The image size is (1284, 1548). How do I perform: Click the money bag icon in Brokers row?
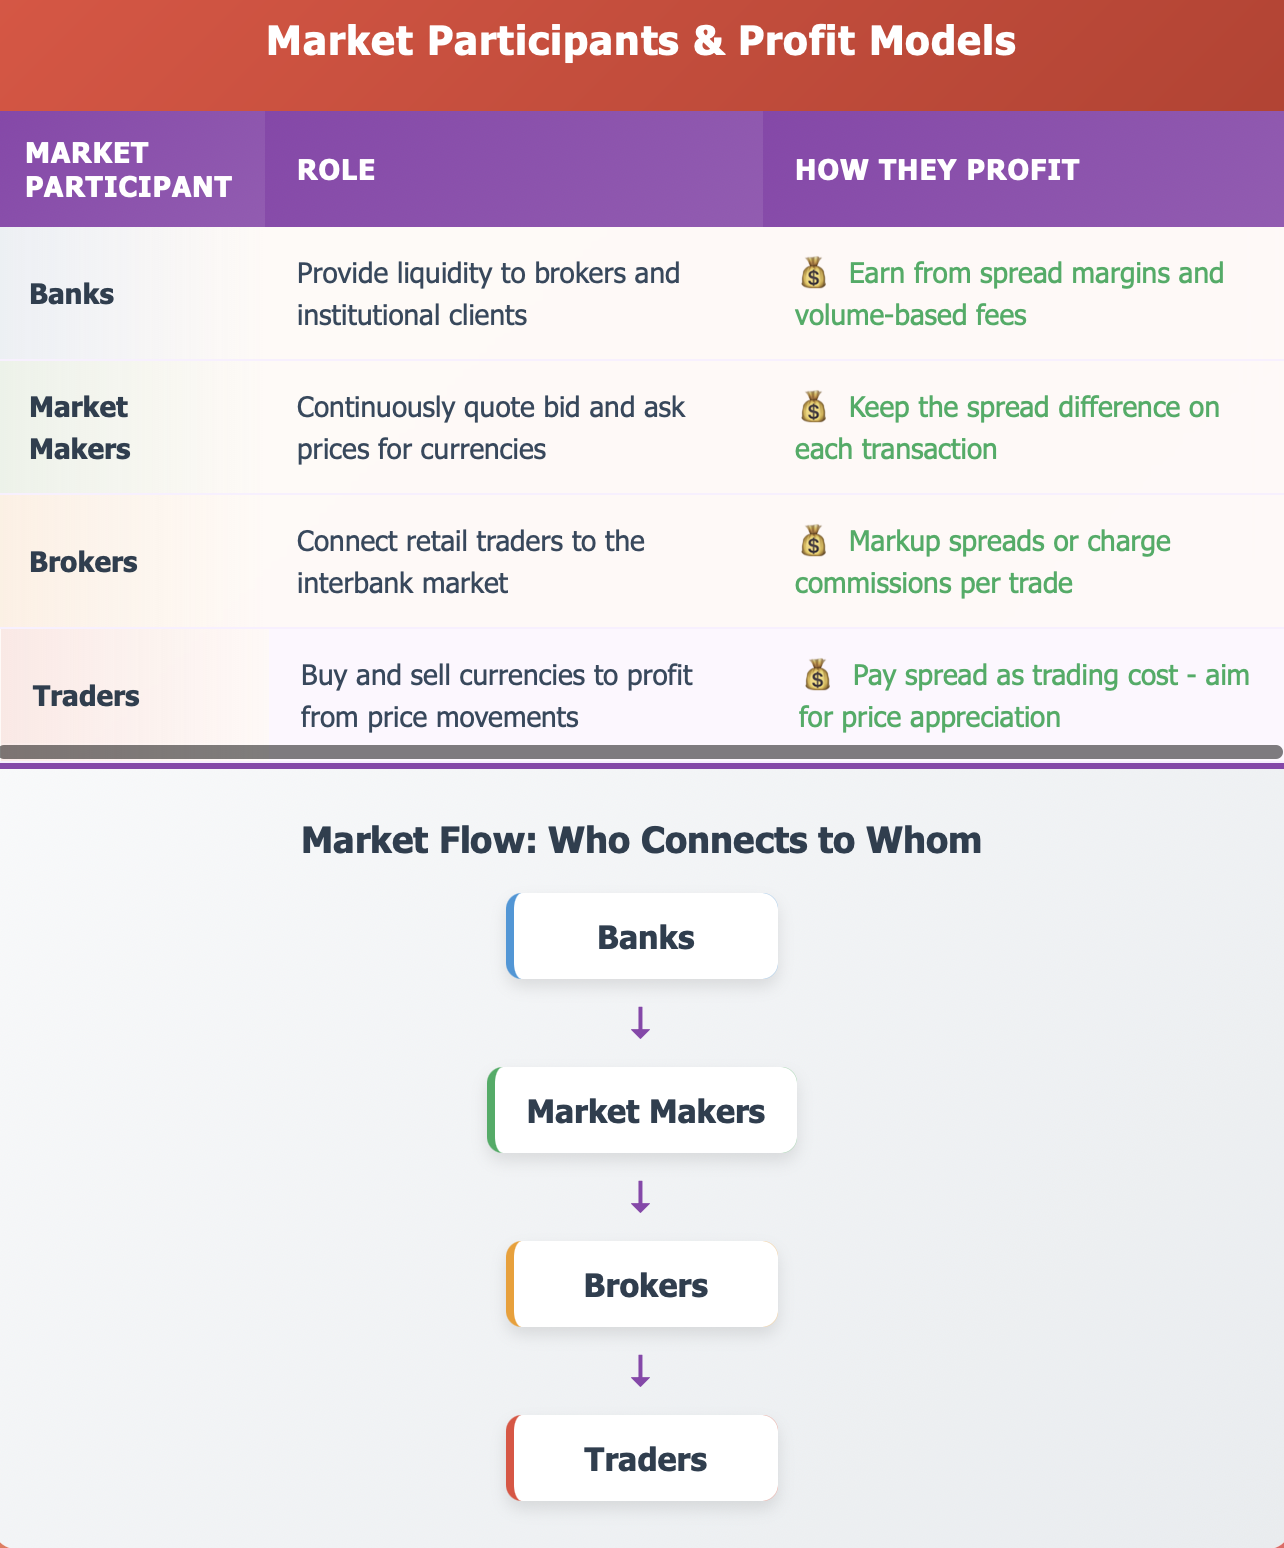point(813,541)
